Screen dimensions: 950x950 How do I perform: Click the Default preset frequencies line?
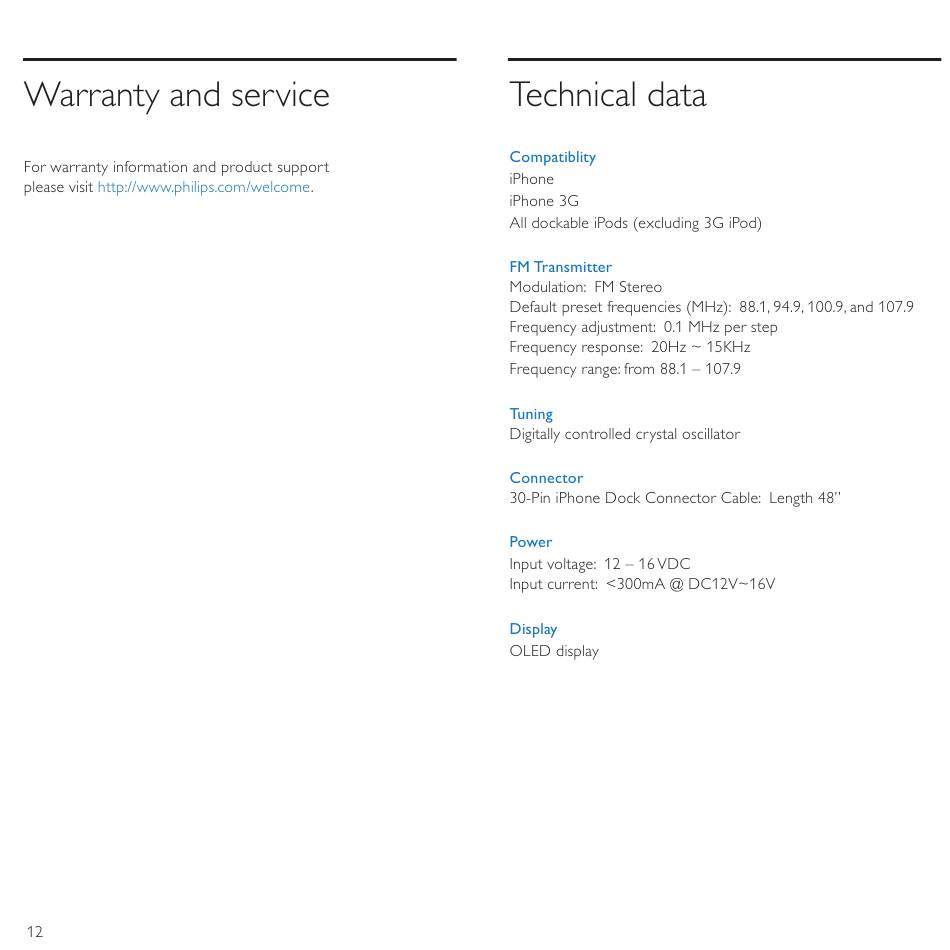pos(711,307)
